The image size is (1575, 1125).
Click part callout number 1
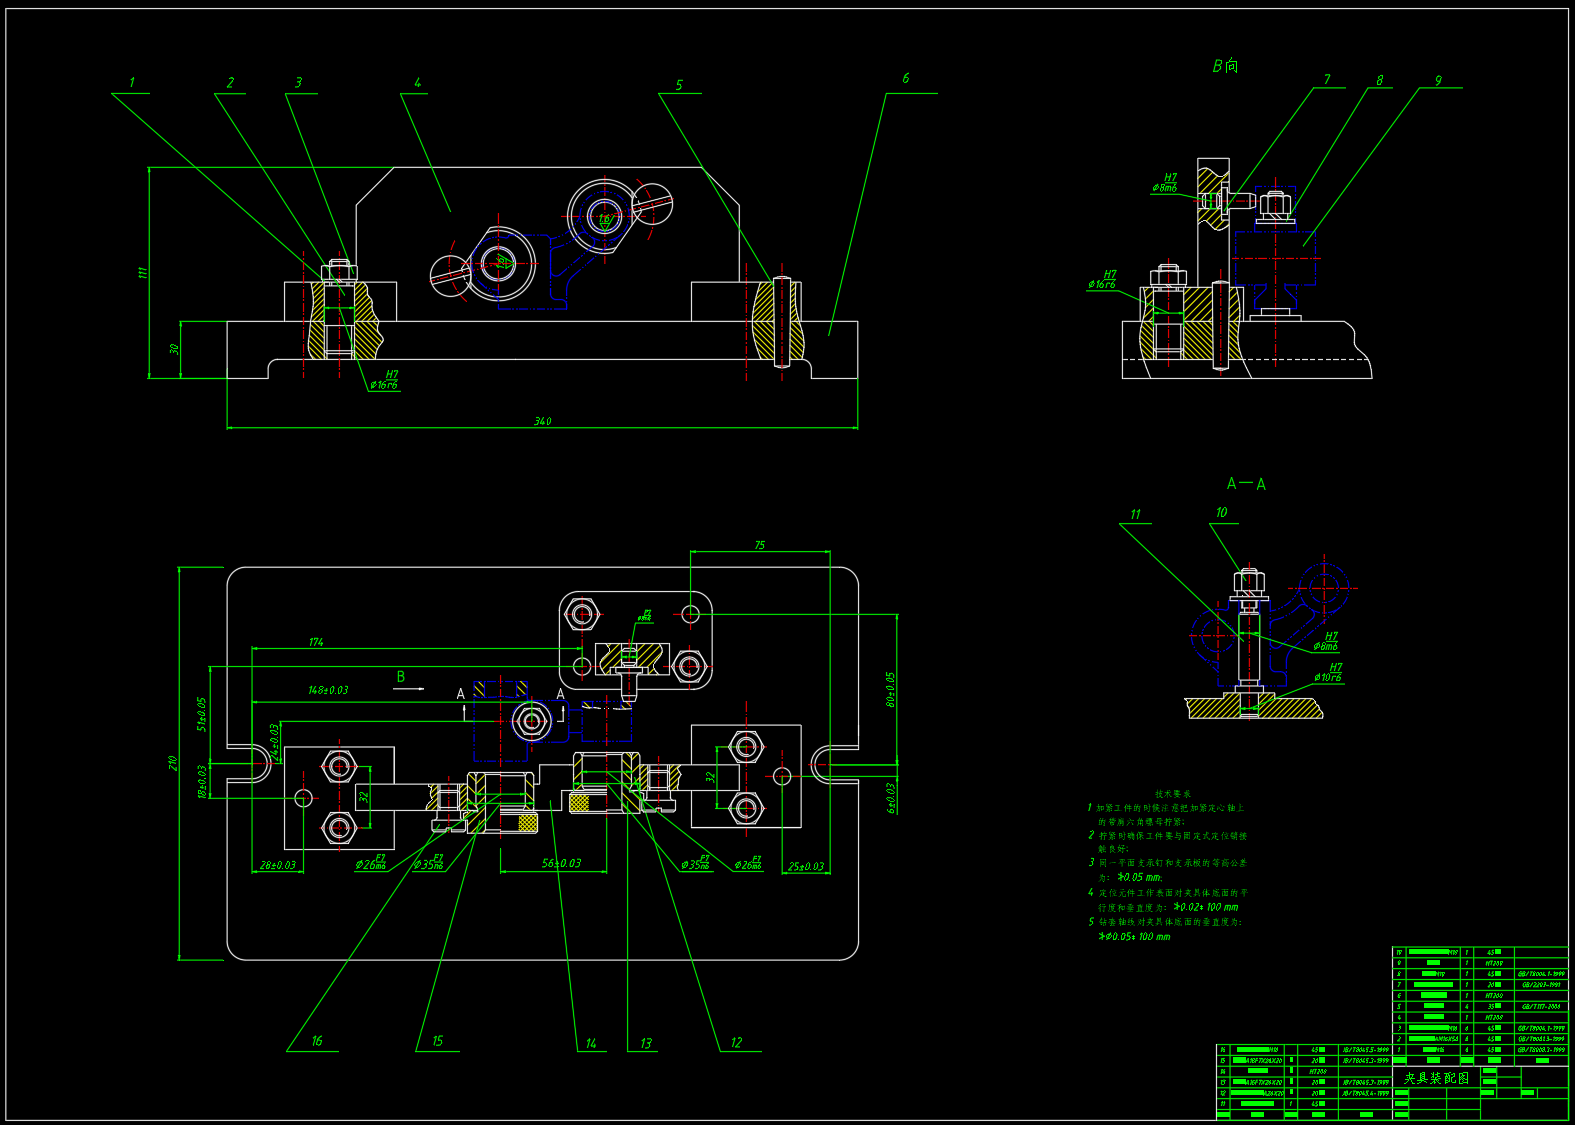point(131,83)
